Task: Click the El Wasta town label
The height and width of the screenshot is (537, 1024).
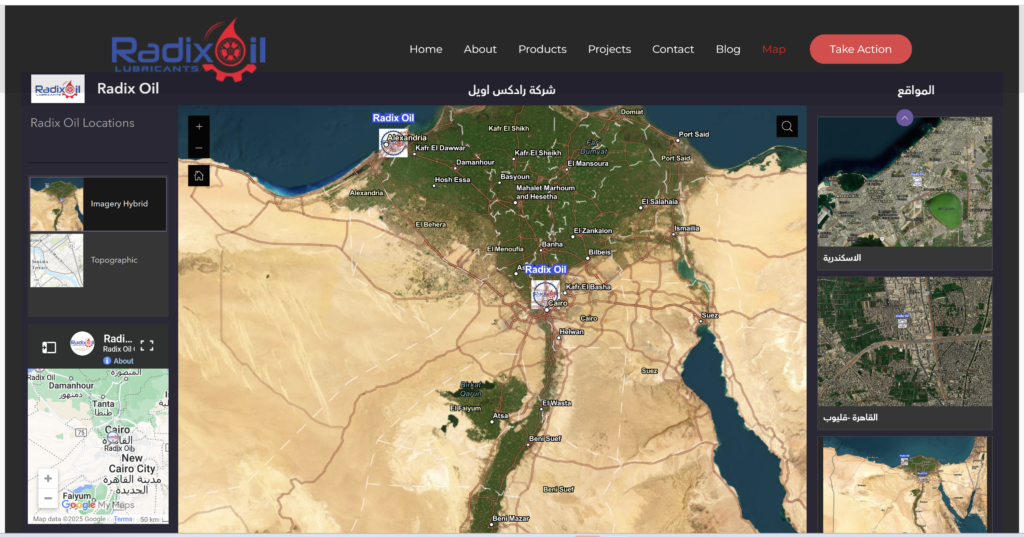Action: click(557, 403)
